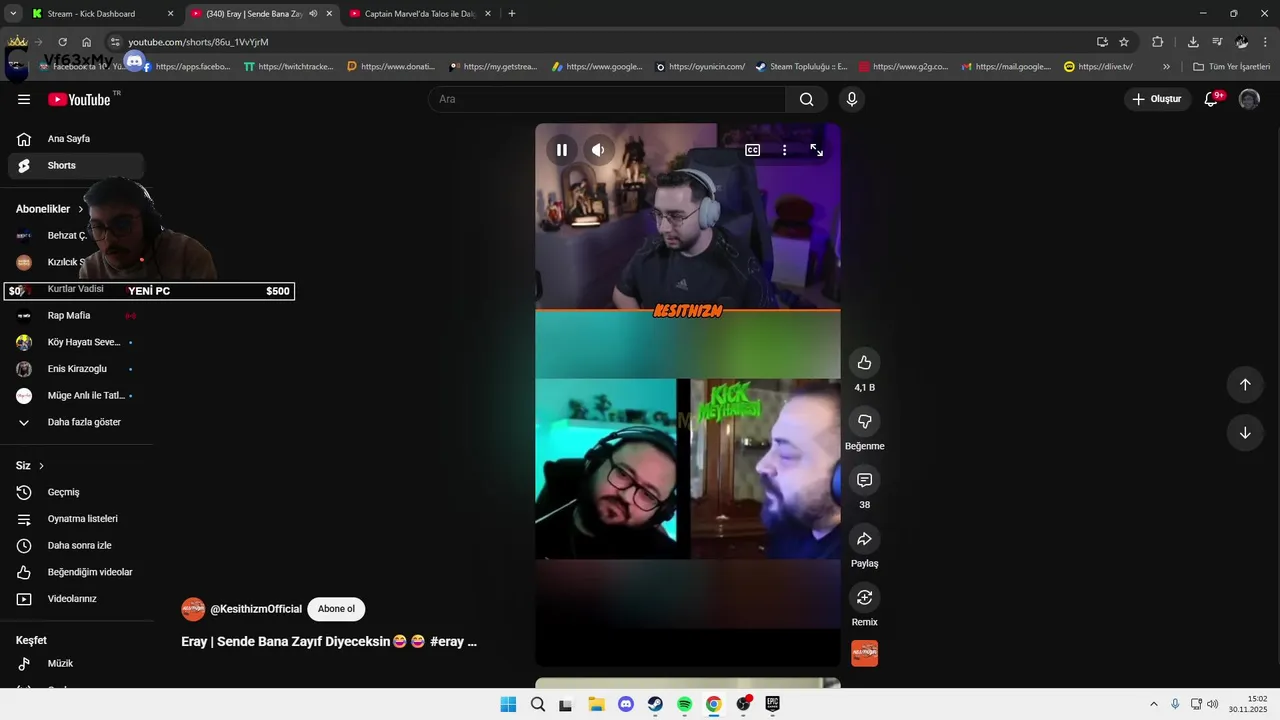Open the Tüm Yer İşaretleri folder
The image size is (1280, 720).
click(1231, 67)
